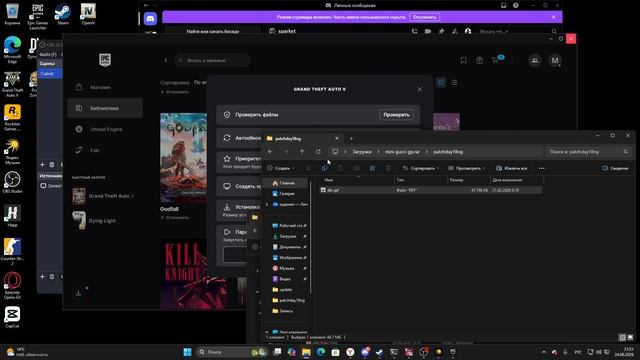Close the patchday18ng Explorer tab
Image resolution: width=640 pixels, height=360 pixels.
(337, 138)
